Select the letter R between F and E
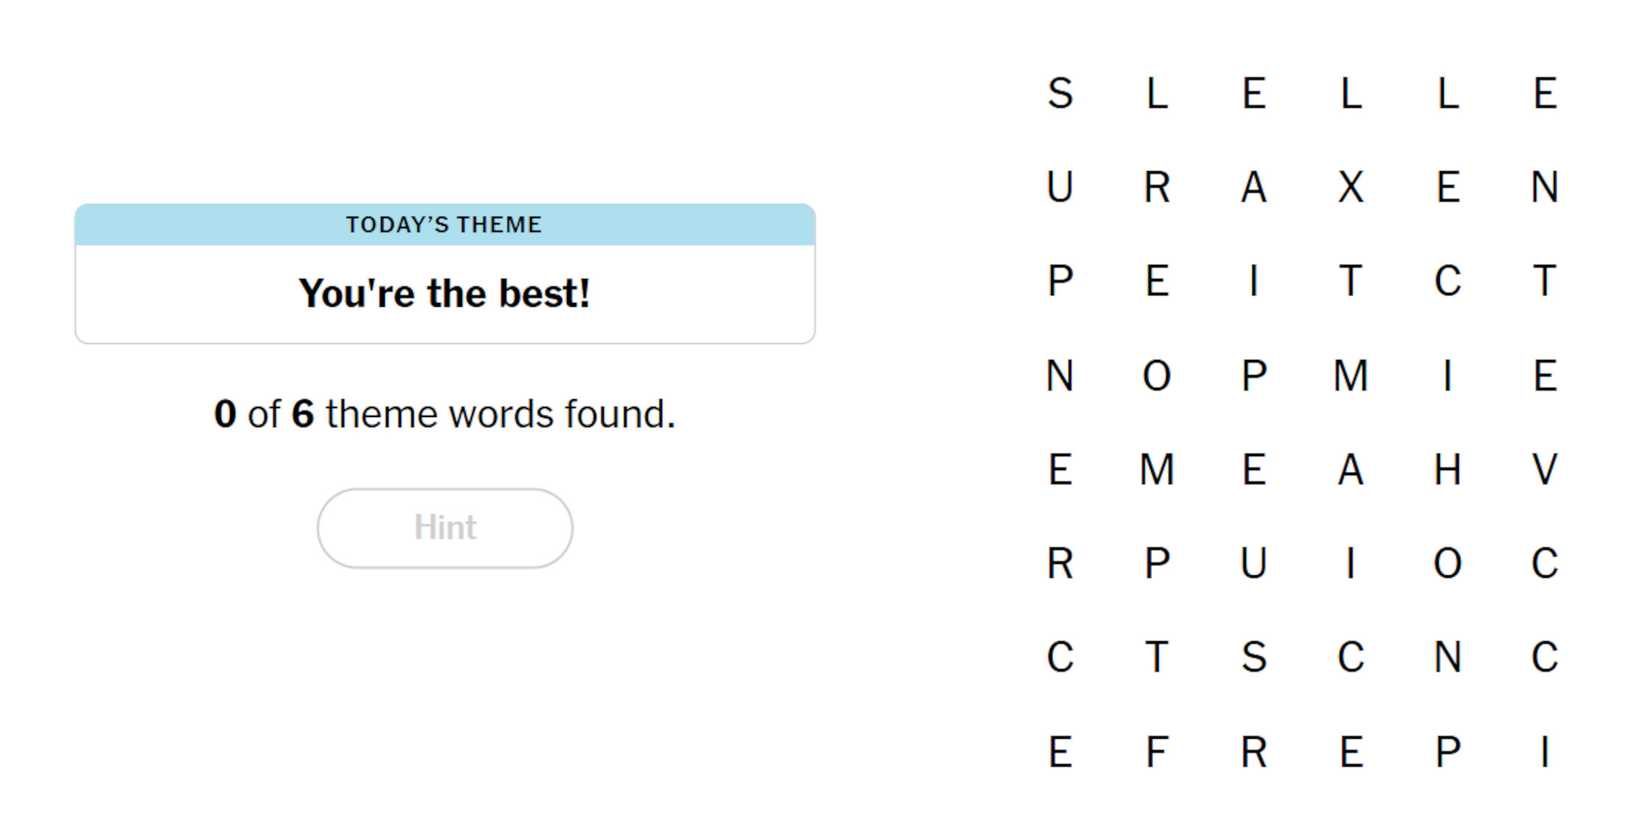 [1253, 752]
